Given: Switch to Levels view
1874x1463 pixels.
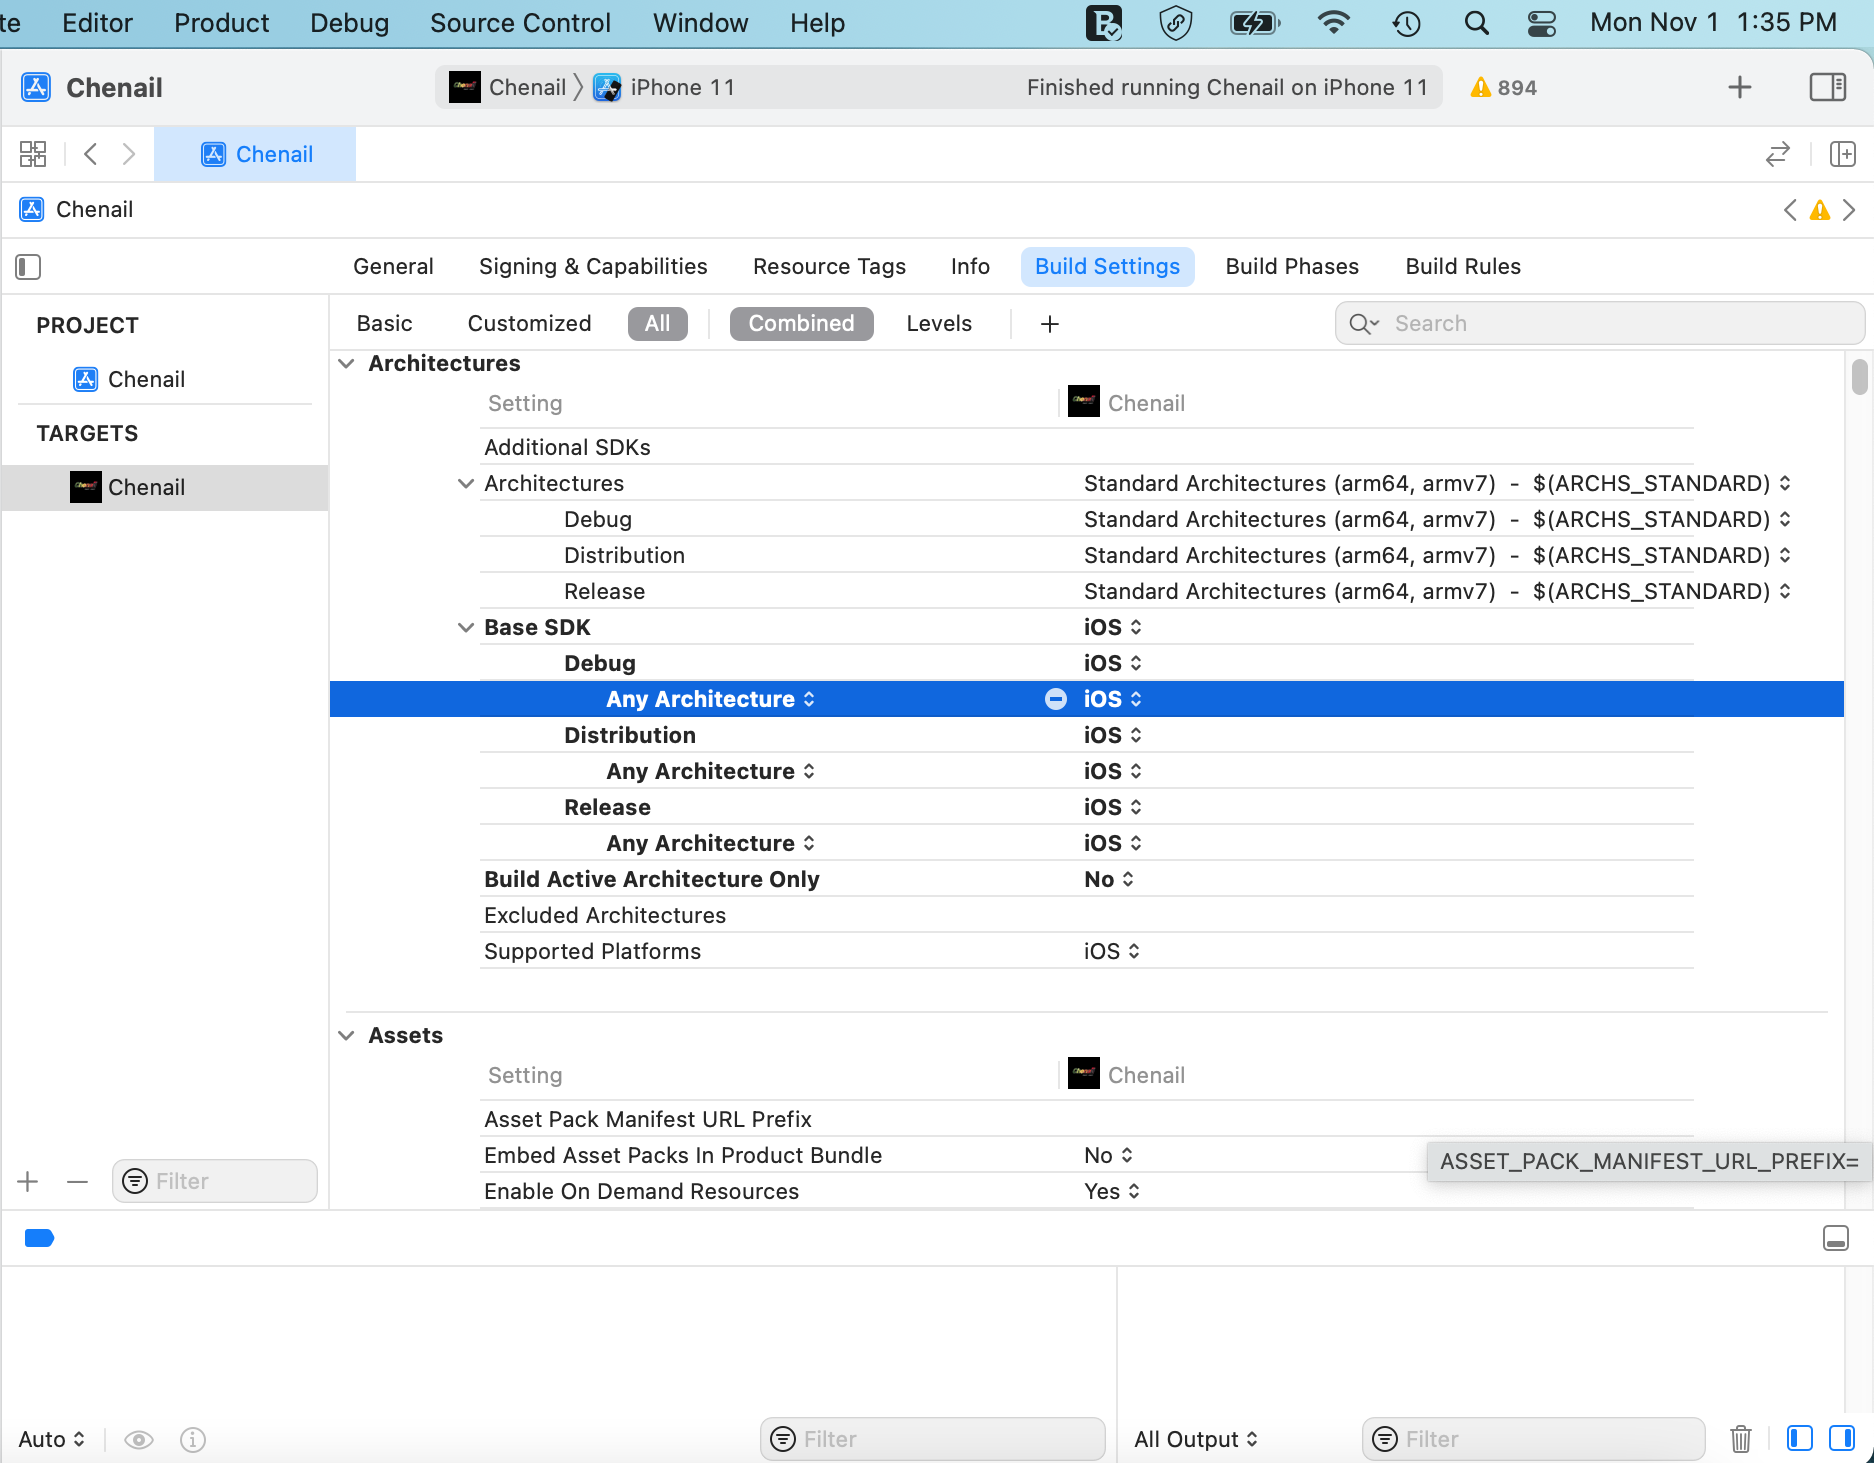Looking at the screenshot, I should pos(939,323).
